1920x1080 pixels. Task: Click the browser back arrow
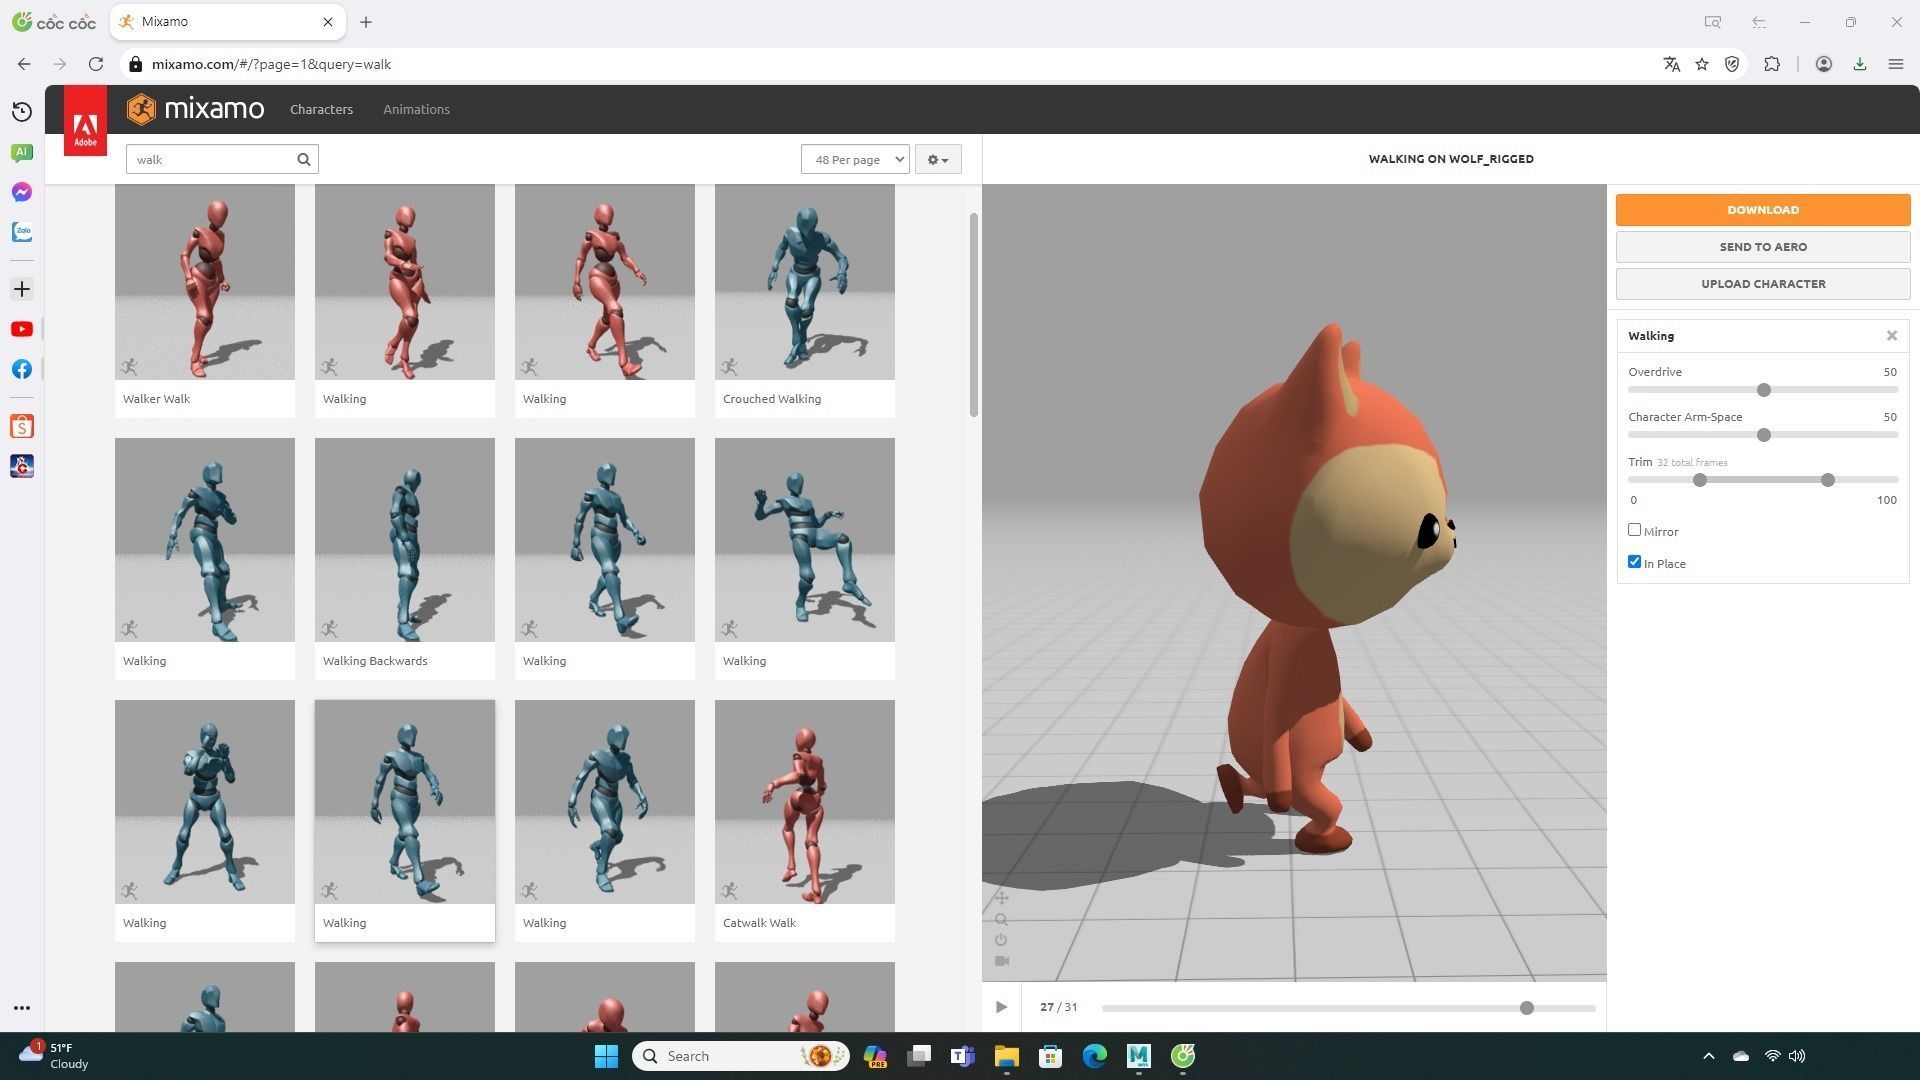pos(24,64)
